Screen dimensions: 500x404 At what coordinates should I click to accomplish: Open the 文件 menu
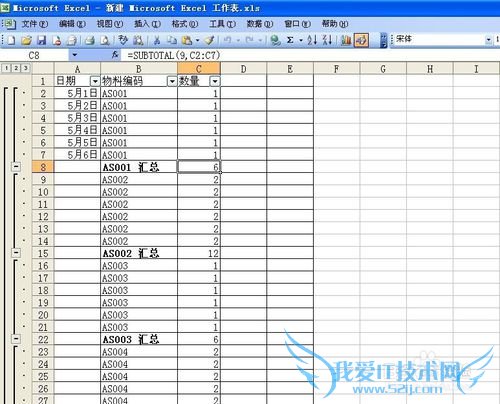[35, 24]
